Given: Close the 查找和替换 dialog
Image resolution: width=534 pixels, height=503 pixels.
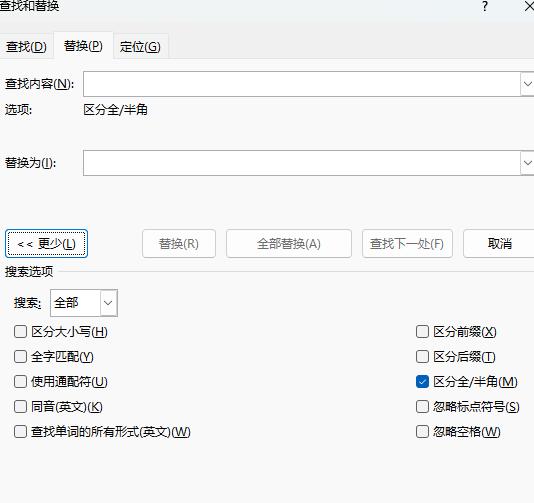Looking at the screenshot, I should coord(529,6).
